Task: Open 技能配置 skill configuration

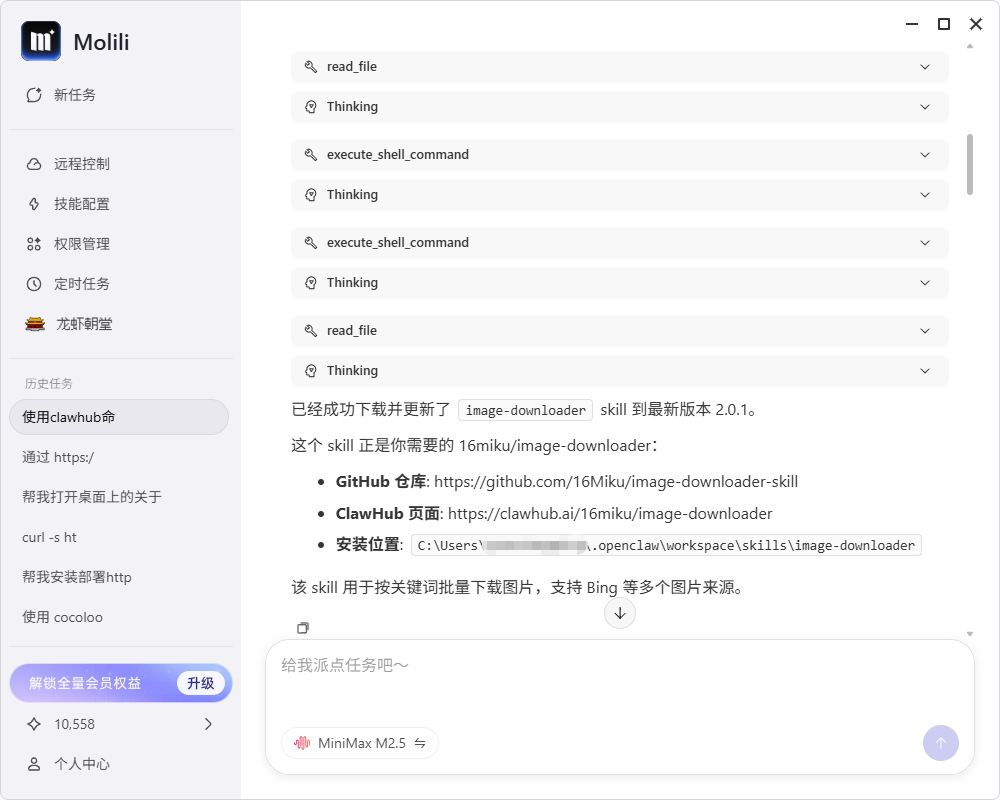Action: [81, 204]
